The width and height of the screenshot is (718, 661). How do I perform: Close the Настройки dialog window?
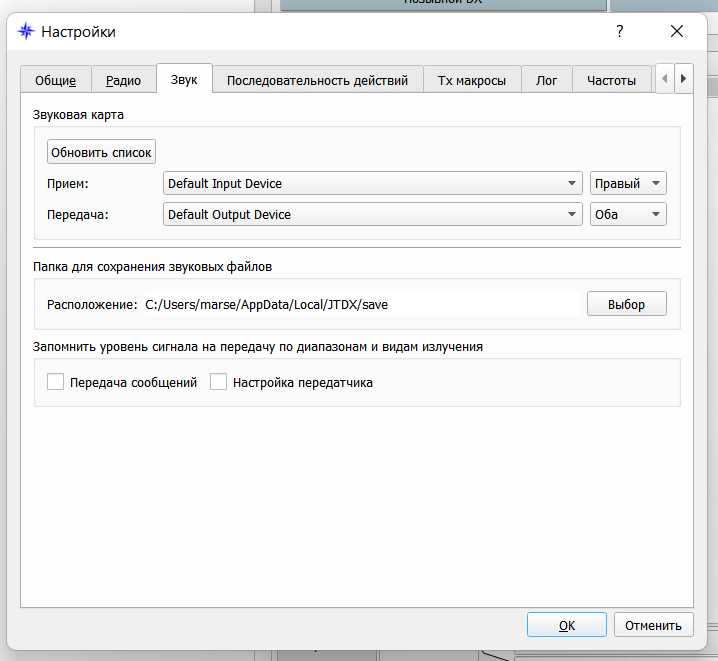click(x=677, y=31)
